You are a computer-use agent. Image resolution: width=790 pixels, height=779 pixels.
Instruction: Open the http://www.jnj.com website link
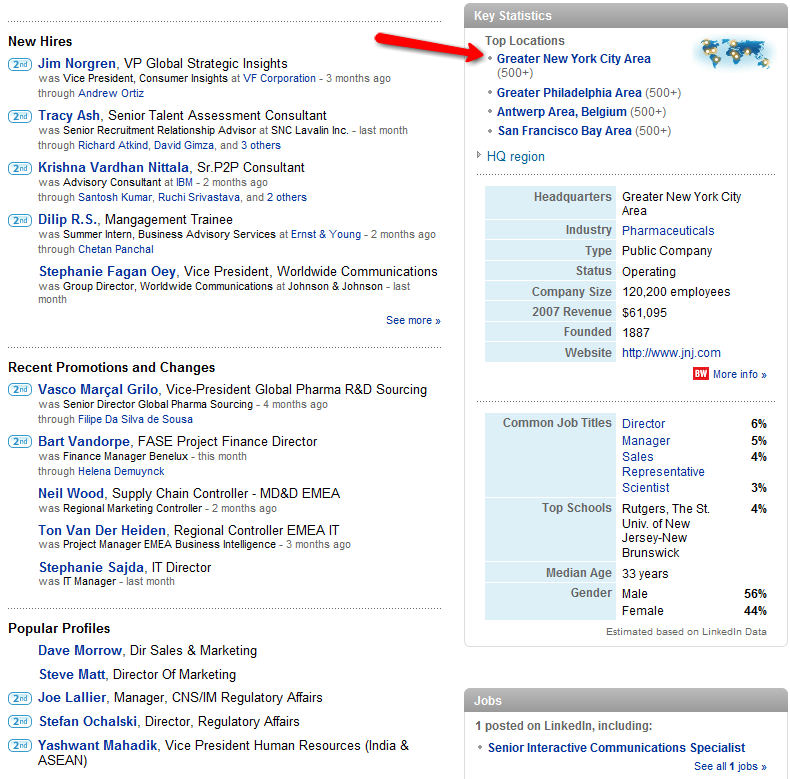(671, 353)
